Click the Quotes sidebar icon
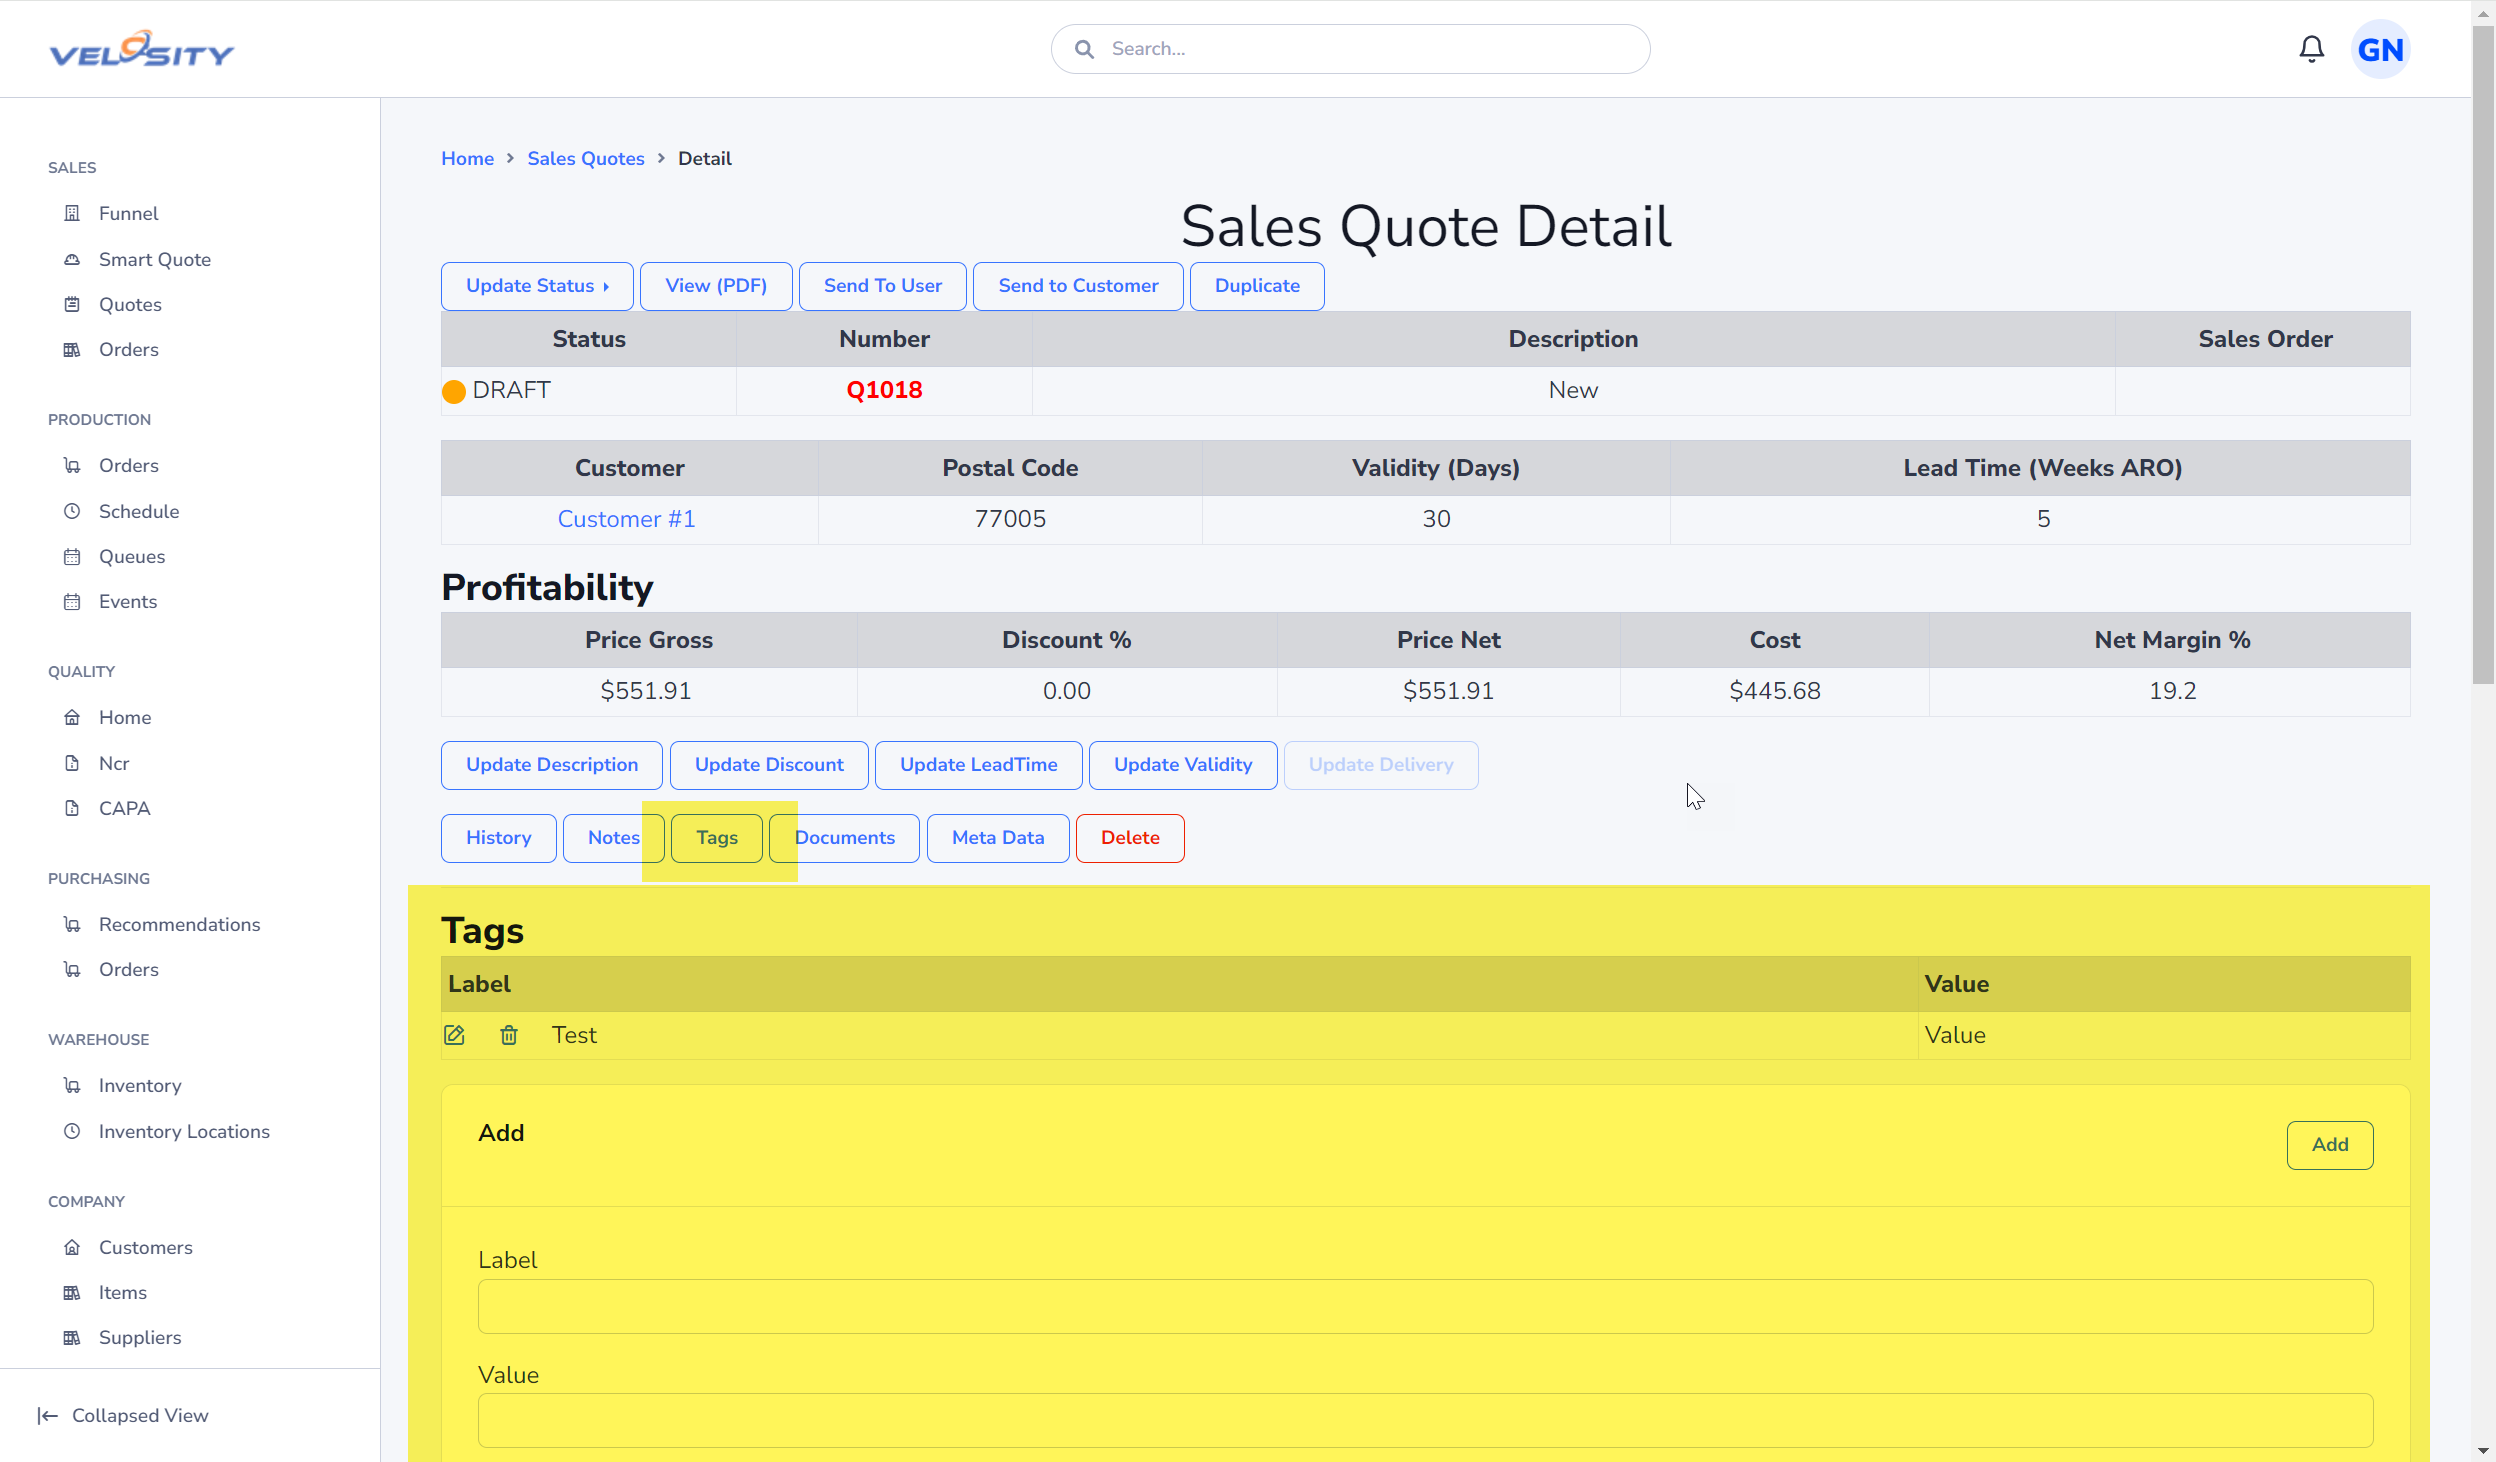This screenshot has width=2496, height=1462. pos(72,304)
